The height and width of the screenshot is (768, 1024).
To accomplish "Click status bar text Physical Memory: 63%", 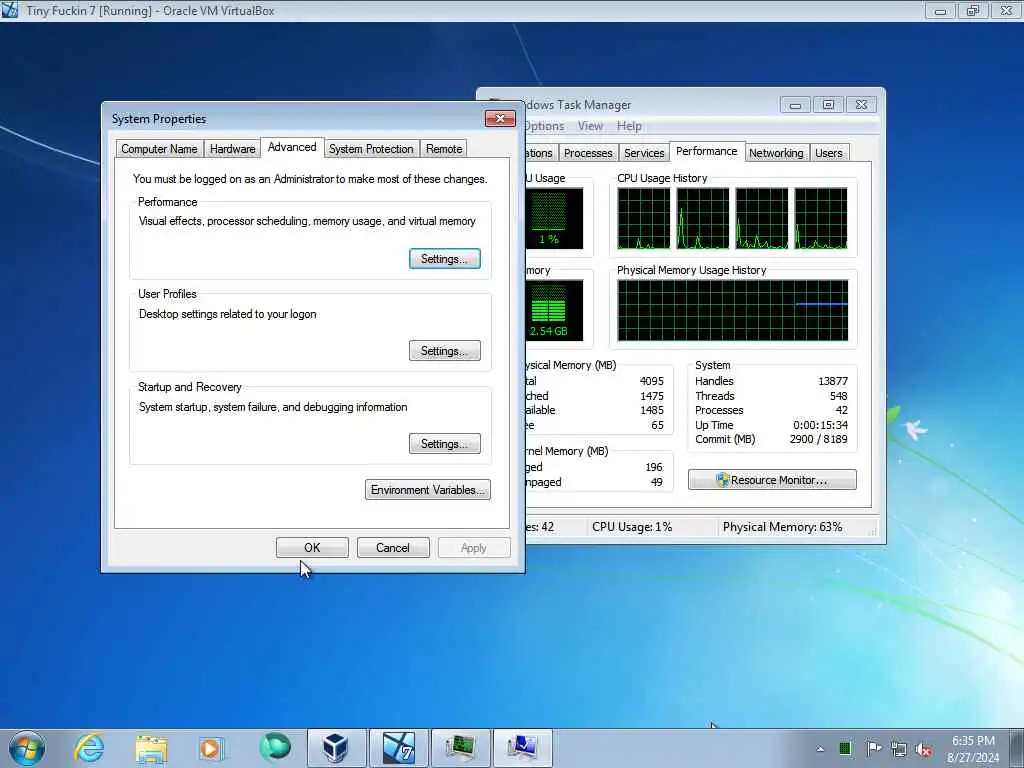I will coord(782,527).
